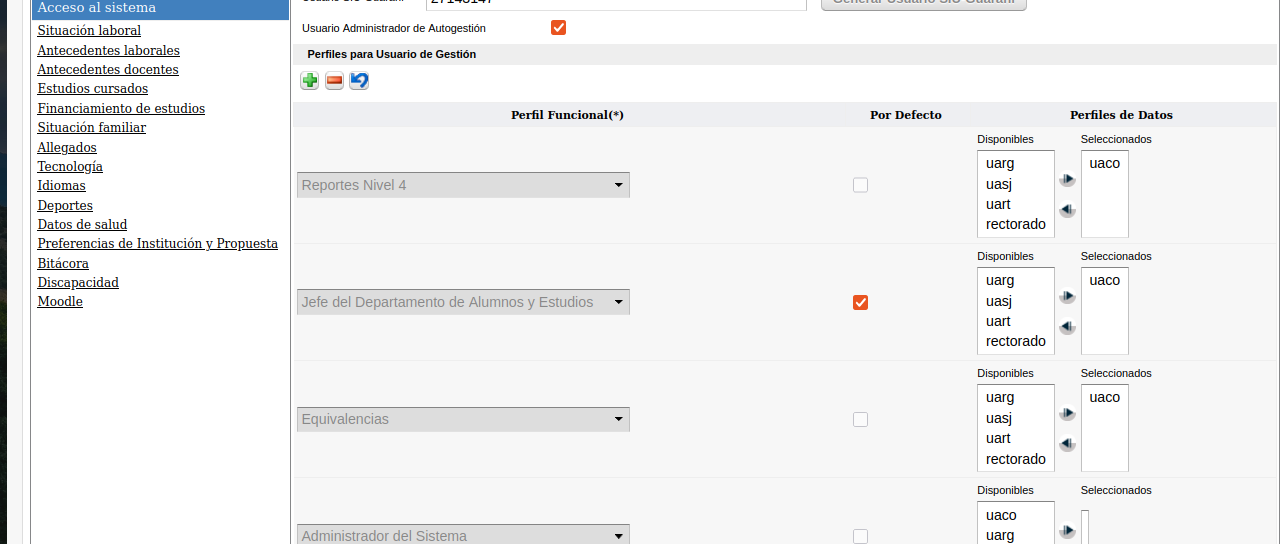Uncheck Usuario Administrador de Autogestión checkbox
The height and width of the screenshot is (544, 1282).
pyautogui.click(x=559, y=28)
